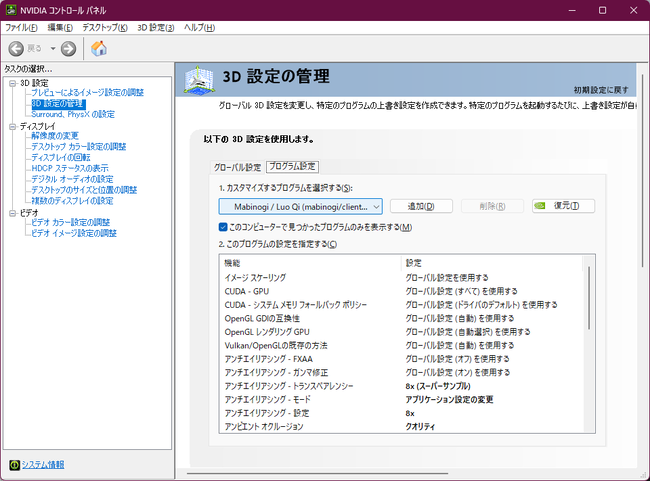Viewport: 650px width, 481px height.
Task: Collapse the ディスプレイ tree node
Action: click(x=13, y=126)
